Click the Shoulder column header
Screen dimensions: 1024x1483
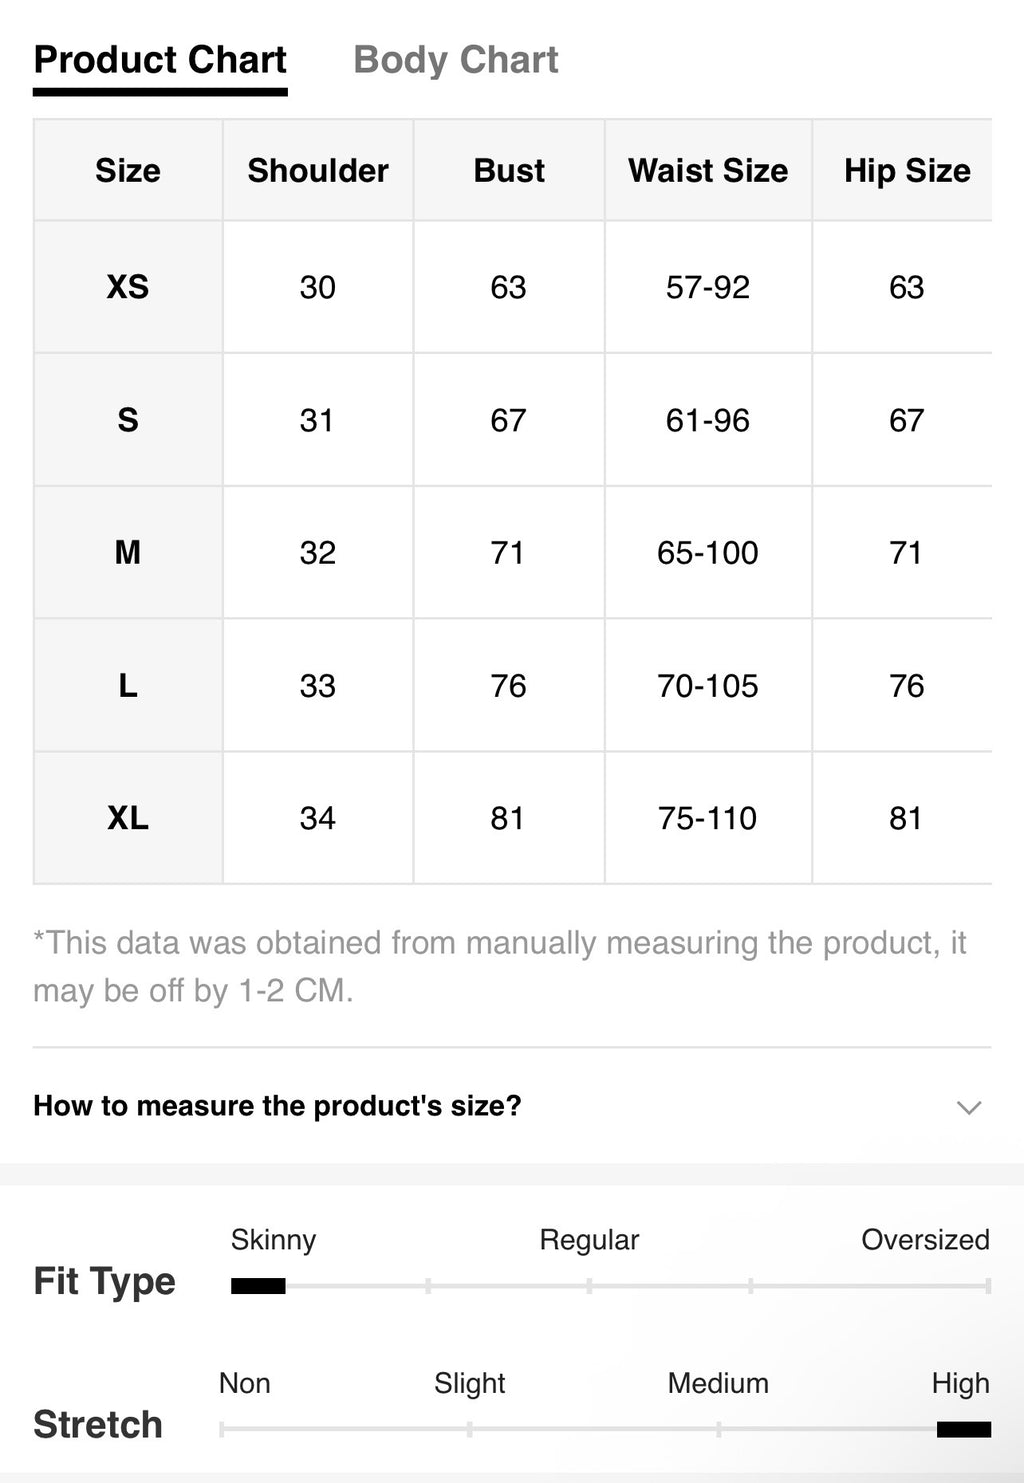point(318,170)
